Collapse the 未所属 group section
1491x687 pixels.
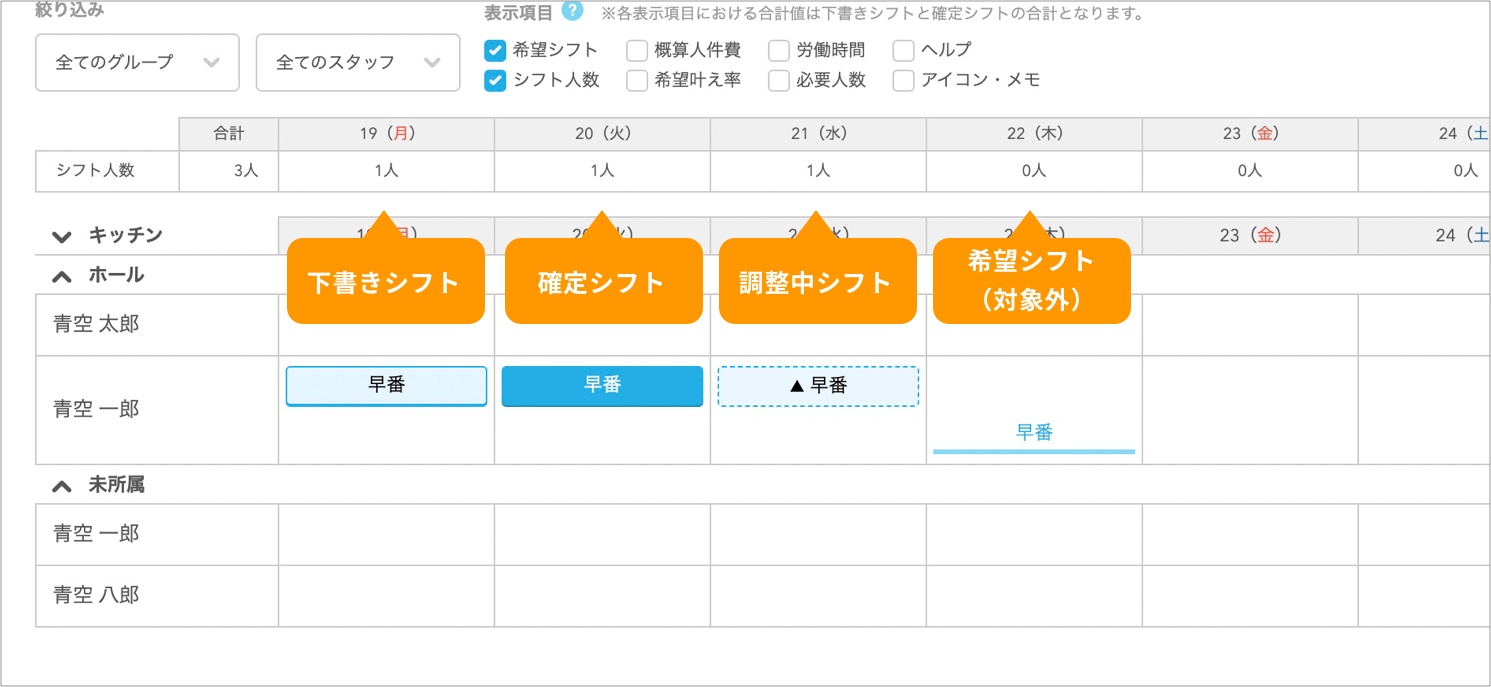click(x=62, y=485)
